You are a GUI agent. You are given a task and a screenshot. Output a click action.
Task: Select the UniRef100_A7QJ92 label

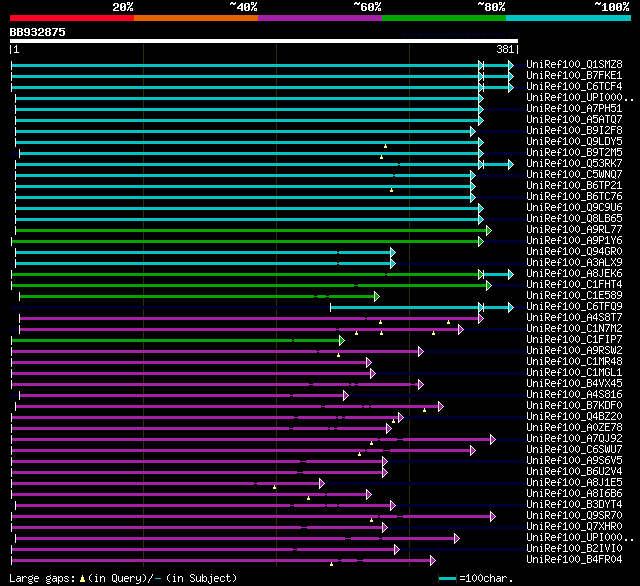pyautogui.click(x=574, y=439)
